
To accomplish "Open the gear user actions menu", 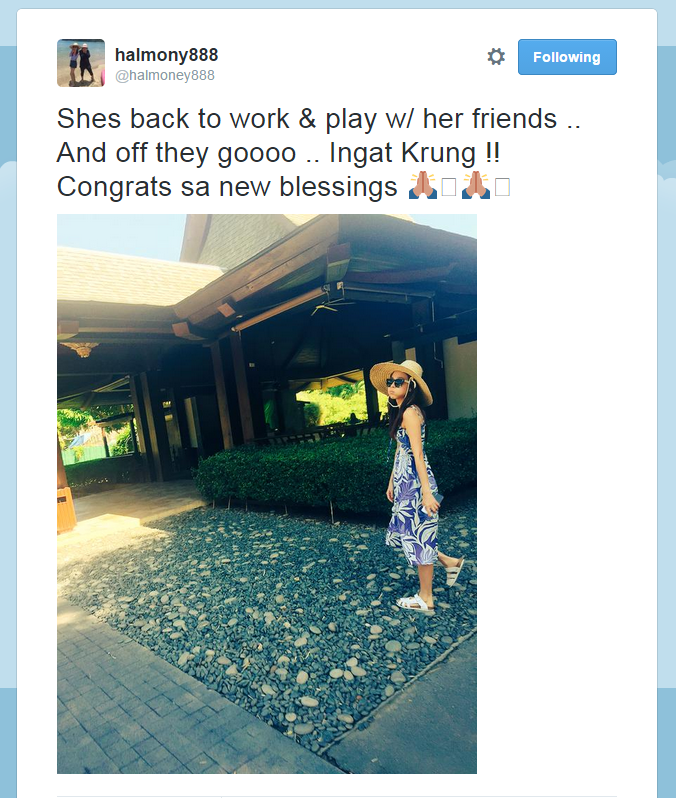I will point(496,56).
